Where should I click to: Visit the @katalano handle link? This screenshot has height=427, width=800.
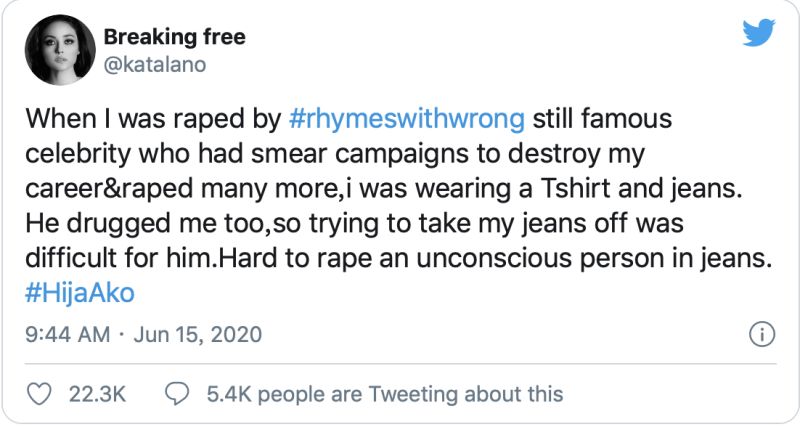coord(155,65)
